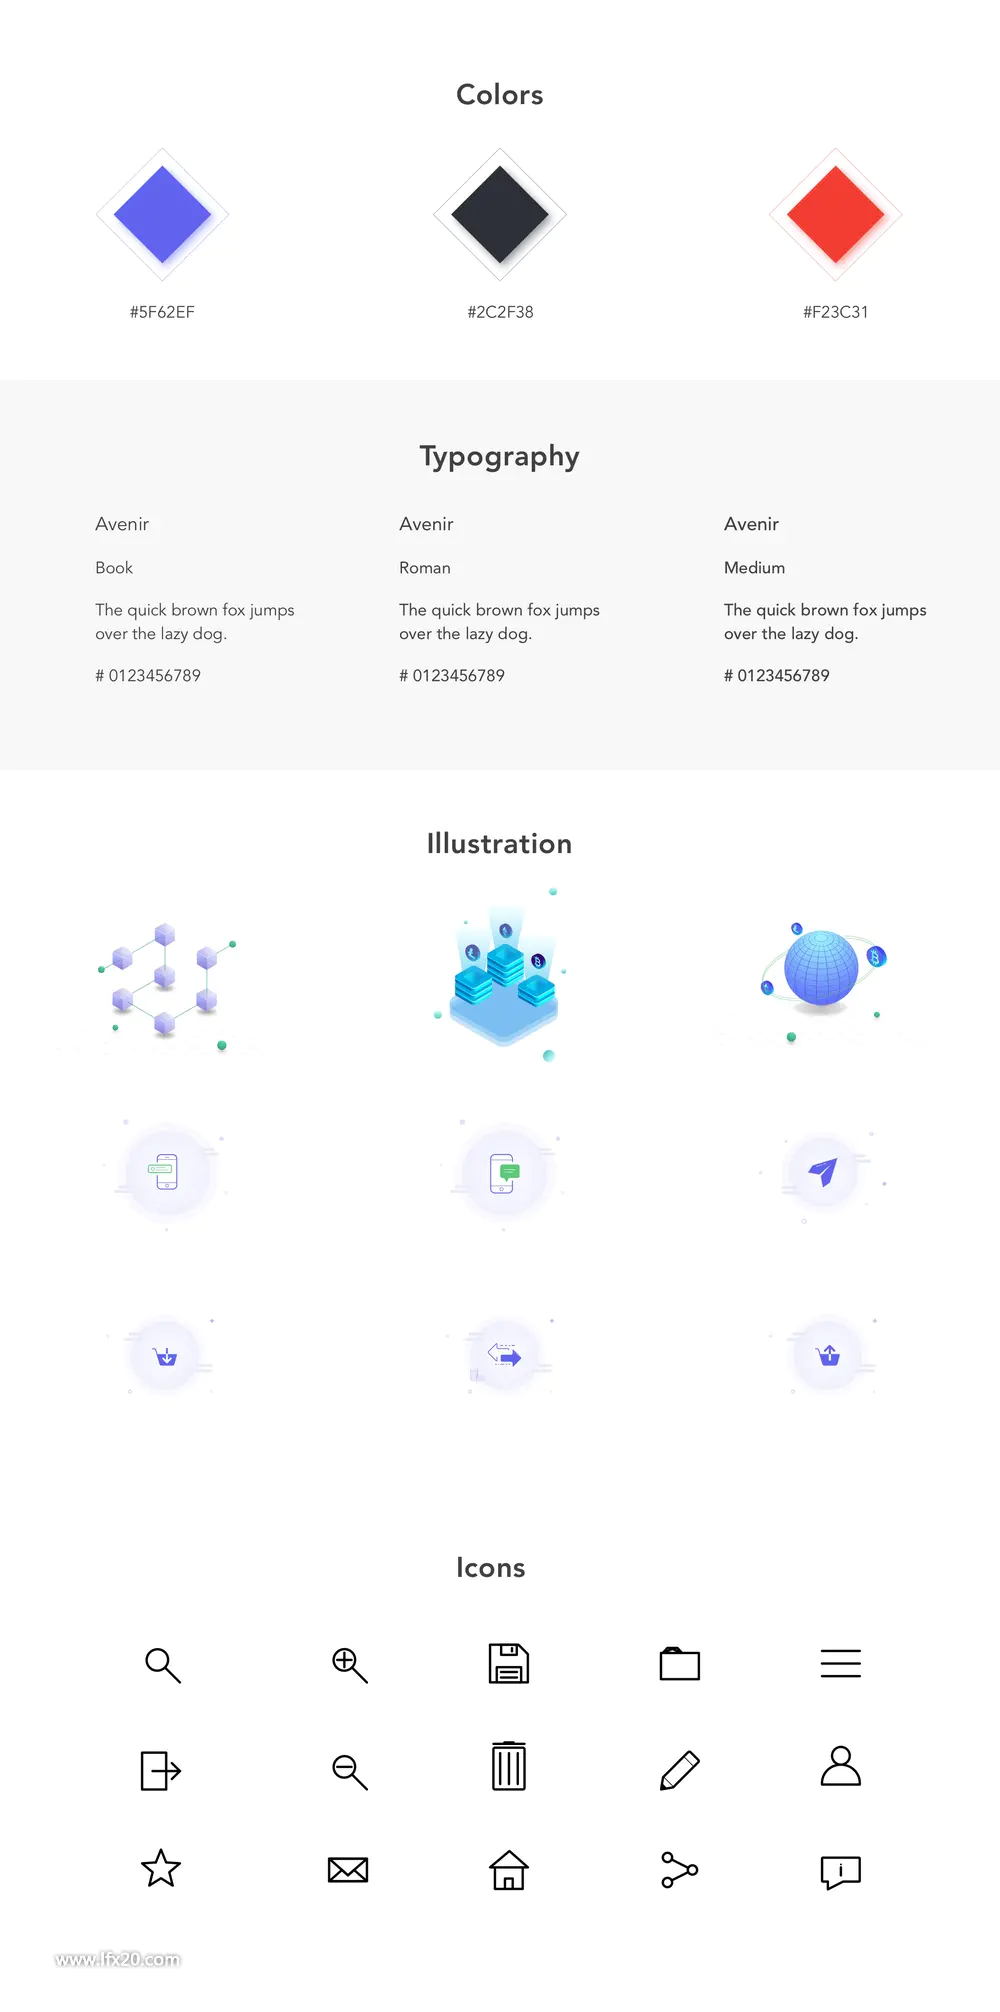
Task: Select the dark #2C2F38 color swatch
Action: point(500,214)
